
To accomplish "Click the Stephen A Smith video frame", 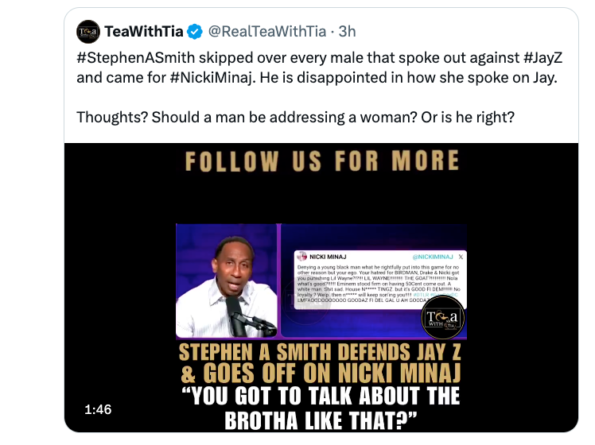I will tap(227, 281).
